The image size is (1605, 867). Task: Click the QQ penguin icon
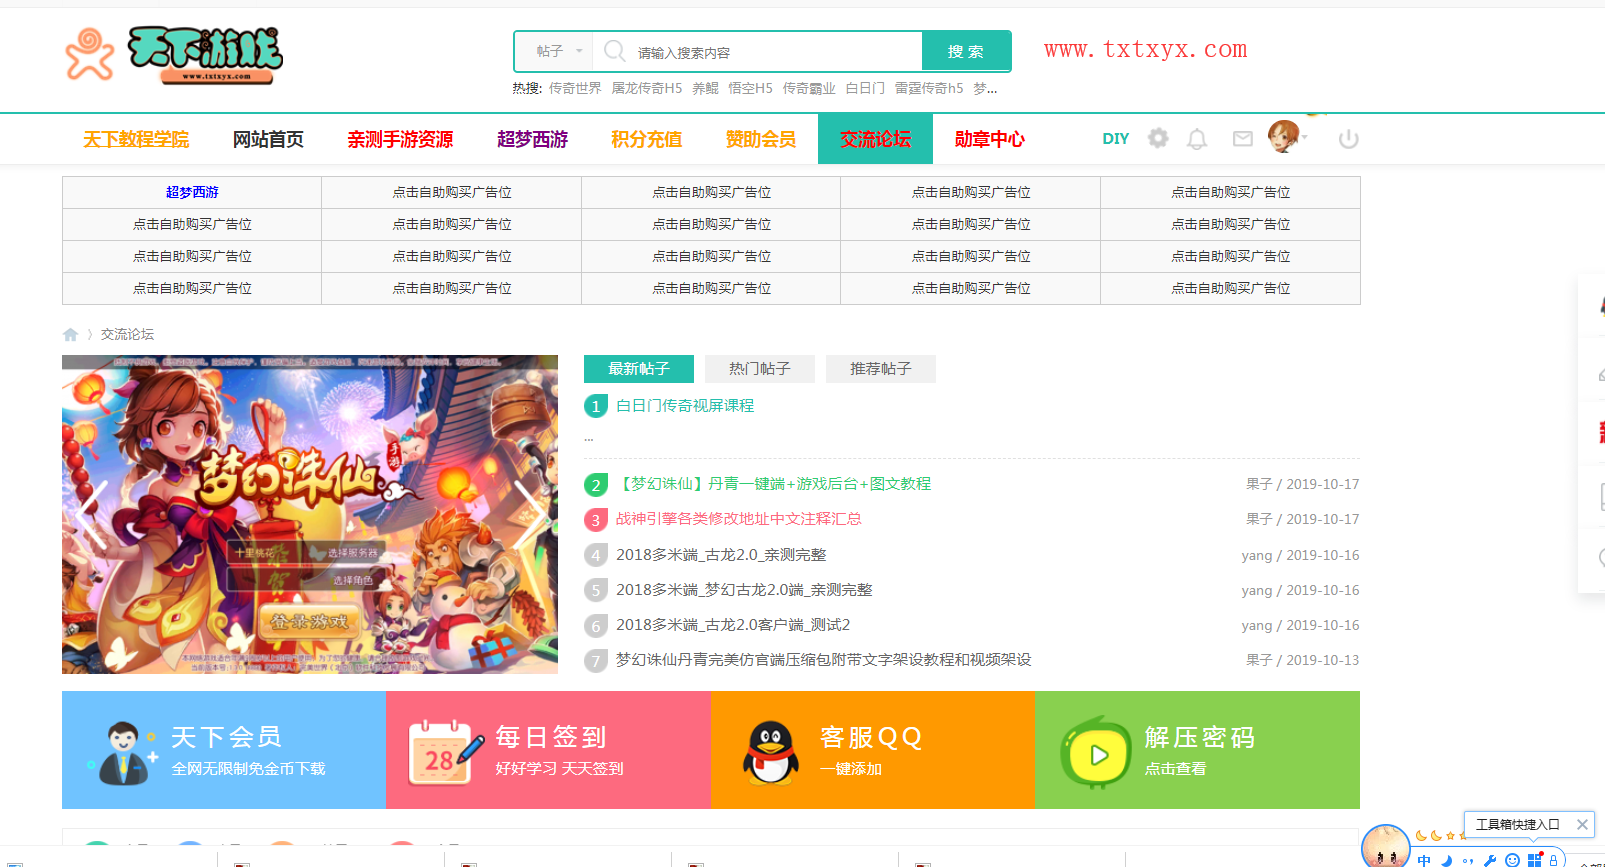click(771, 753)
